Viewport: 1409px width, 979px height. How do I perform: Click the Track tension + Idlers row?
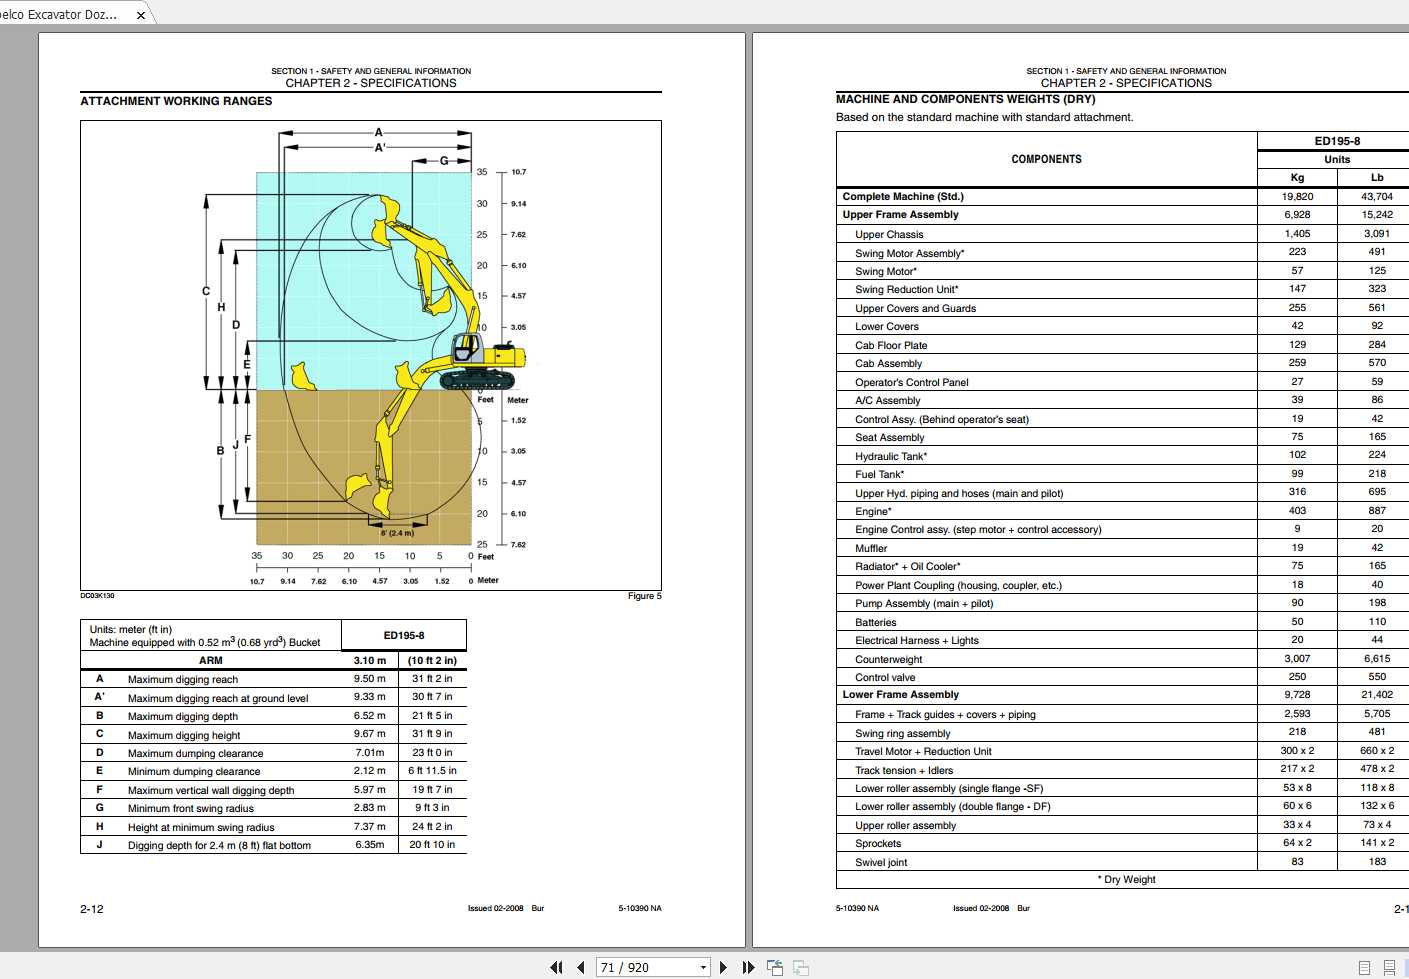[x=1122, y=770]
